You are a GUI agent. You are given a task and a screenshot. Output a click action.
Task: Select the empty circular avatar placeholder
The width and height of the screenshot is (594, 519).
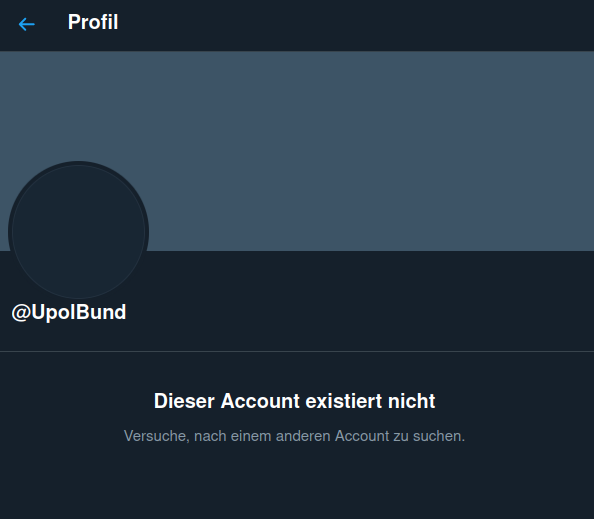[x=78, y=231]
